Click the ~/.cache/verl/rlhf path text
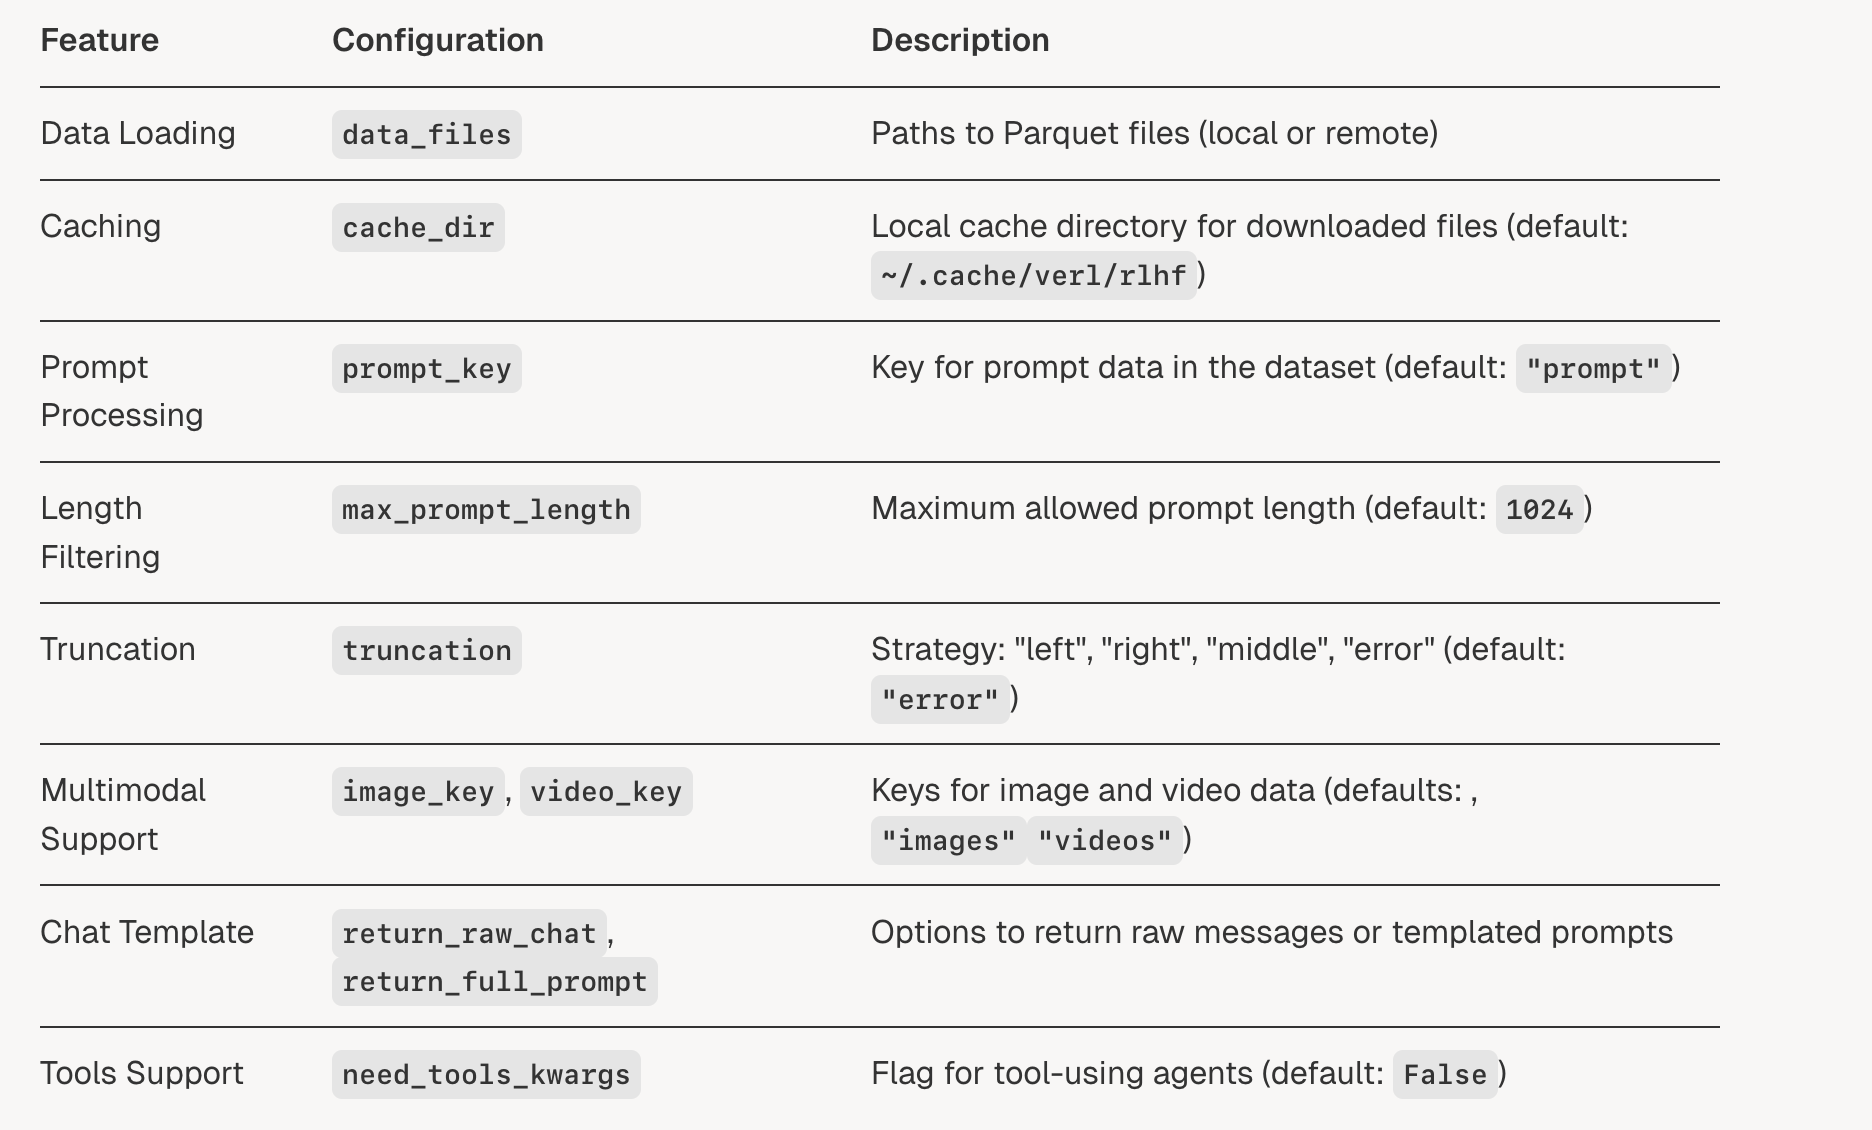The image size is (1872, 1130). pyautogui.click(x=1034, y=275)
